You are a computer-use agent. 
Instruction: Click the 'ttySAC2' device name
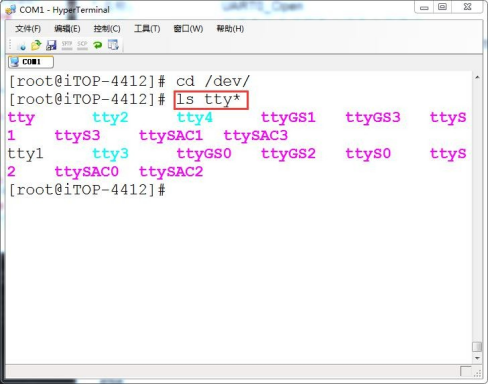tap(171, 172)
